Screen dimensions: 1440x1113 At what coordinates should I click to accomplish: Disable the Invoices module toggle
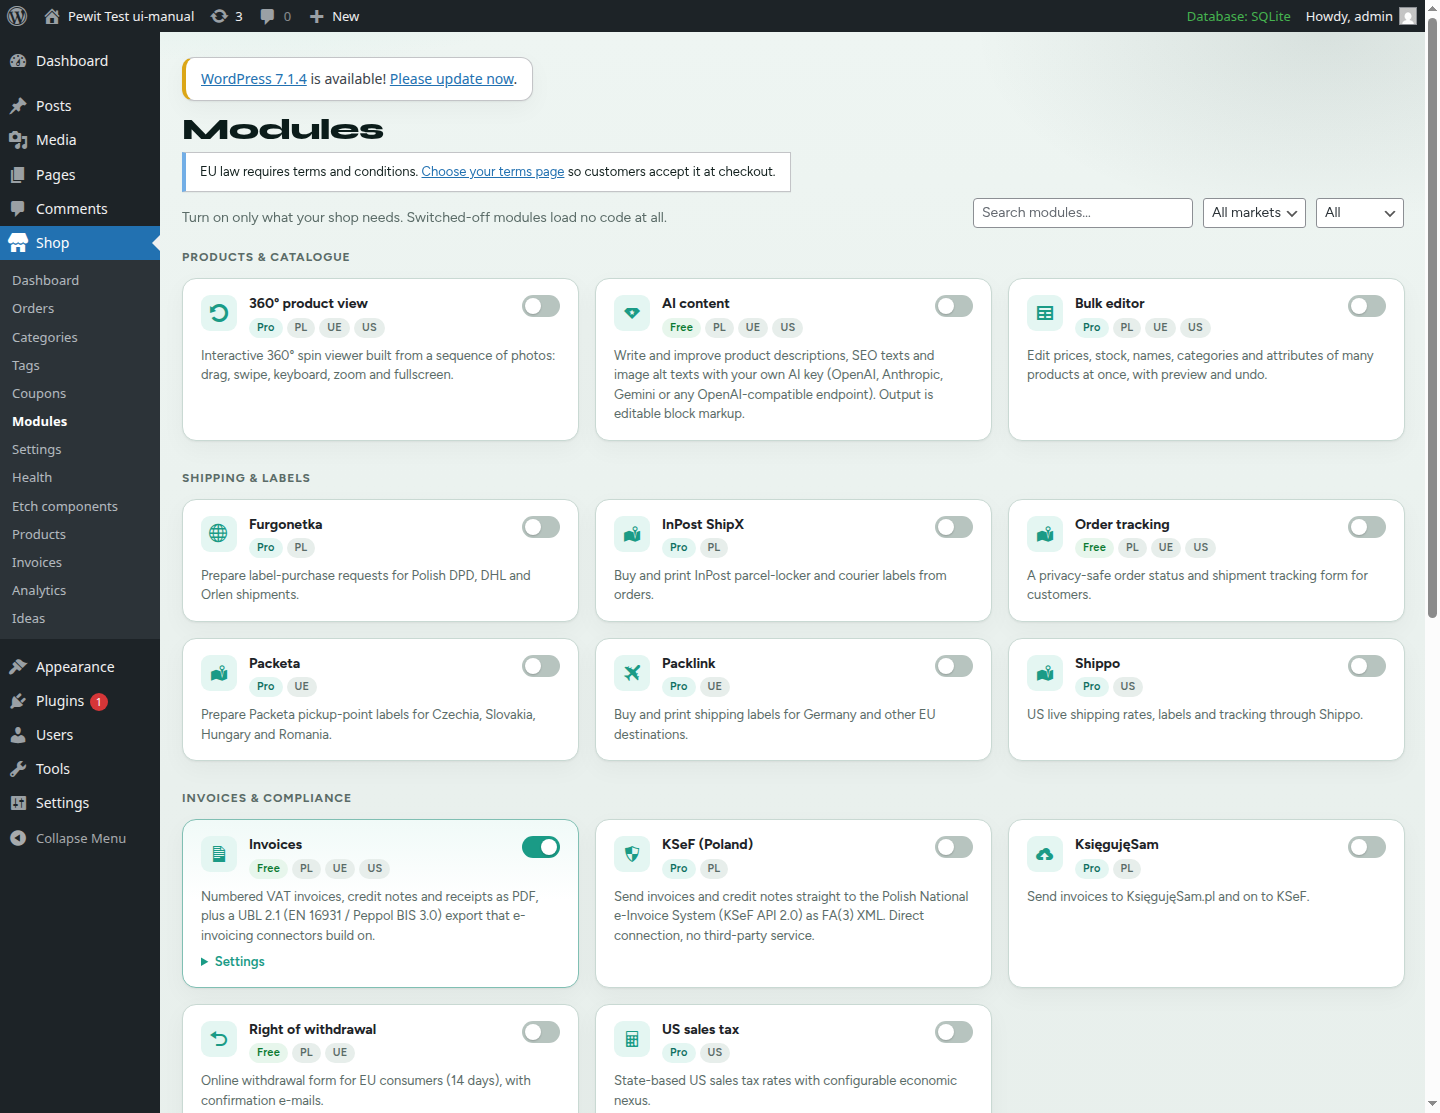click(541, 847)
